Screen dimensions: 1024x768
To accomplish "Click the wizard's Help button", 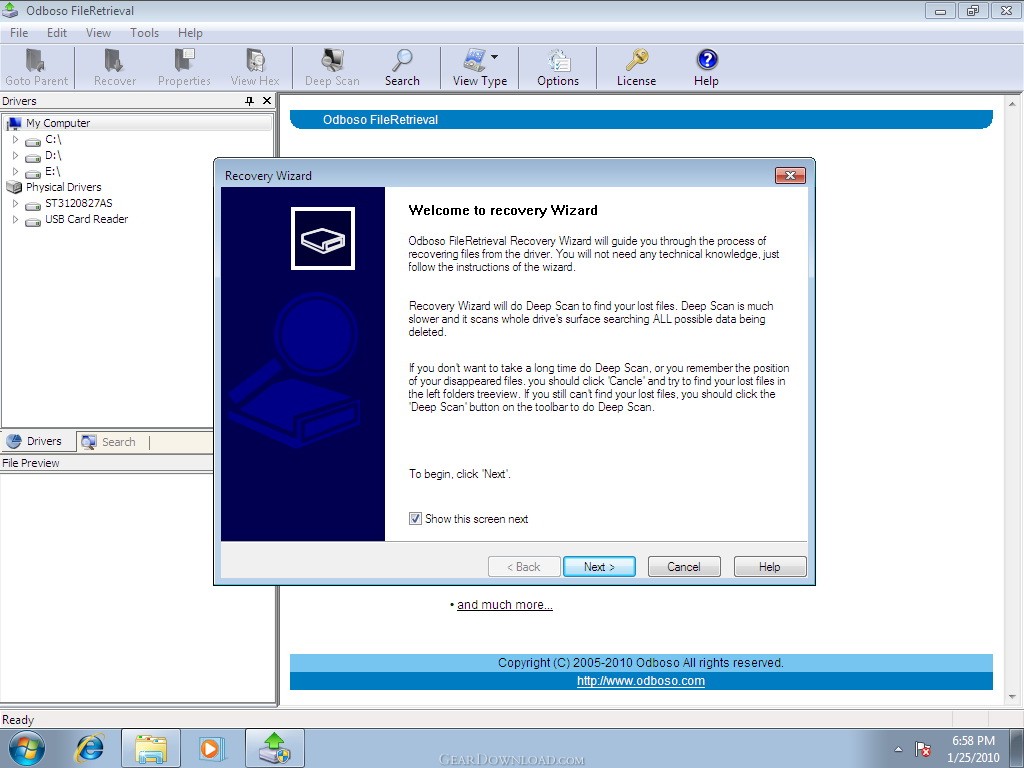I will 770,566.
